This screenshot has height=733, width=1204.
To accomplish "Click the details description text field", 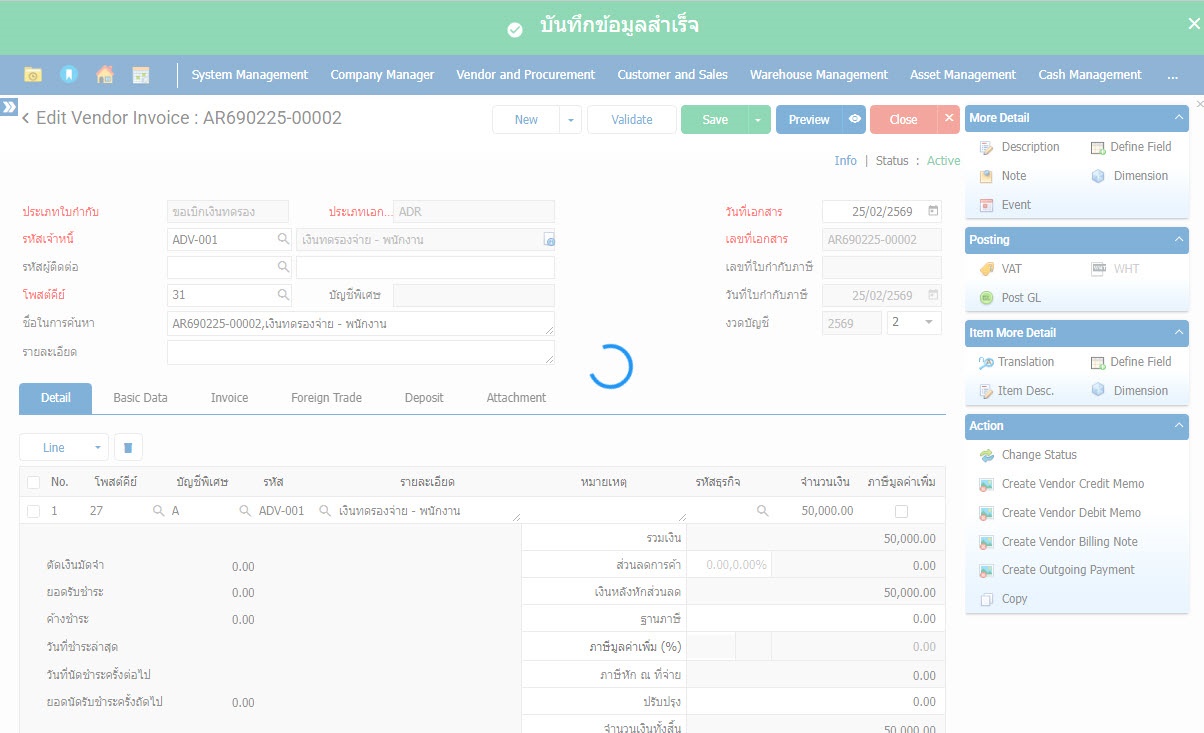I will pyautogui.click(x=360, y=352).
